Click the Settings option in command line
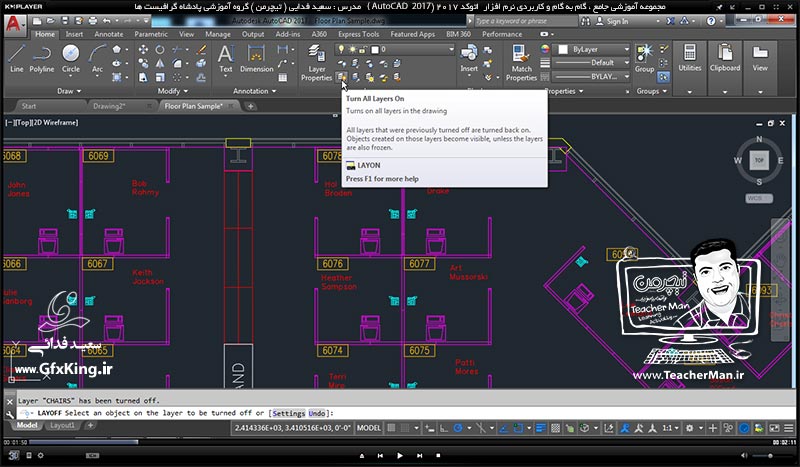Viewport: 800px width, 467px height. coord(289,413)
